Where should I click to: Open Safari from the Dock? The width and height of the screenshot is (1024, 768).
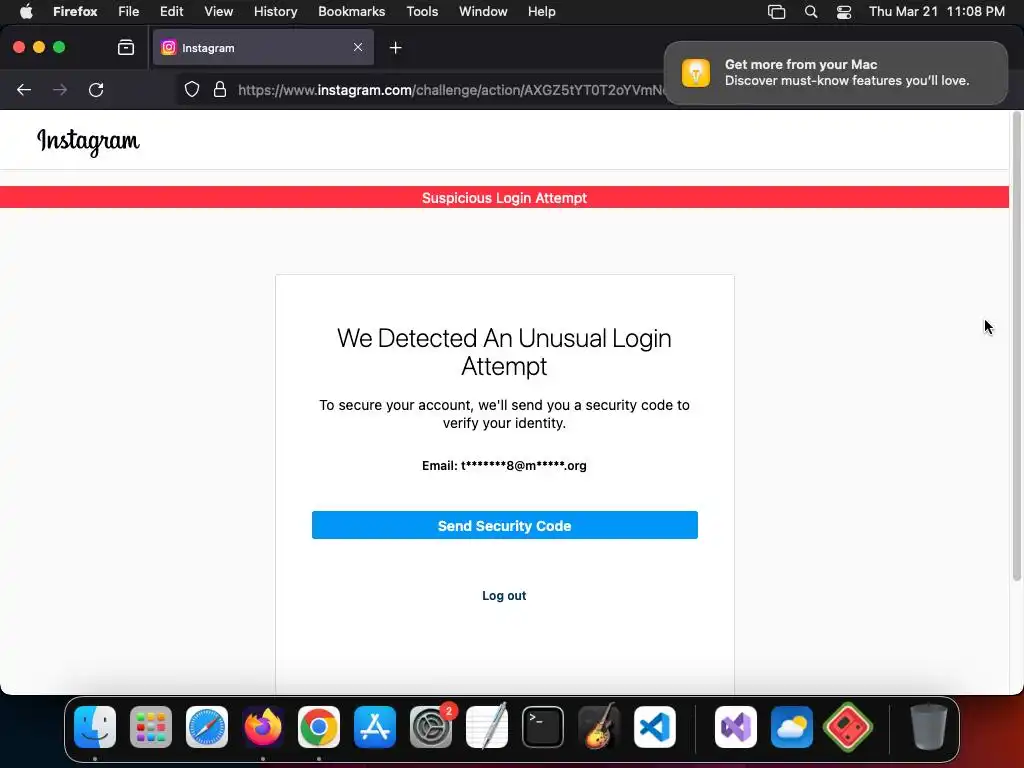pyautogui.click(x=207, y=726)
